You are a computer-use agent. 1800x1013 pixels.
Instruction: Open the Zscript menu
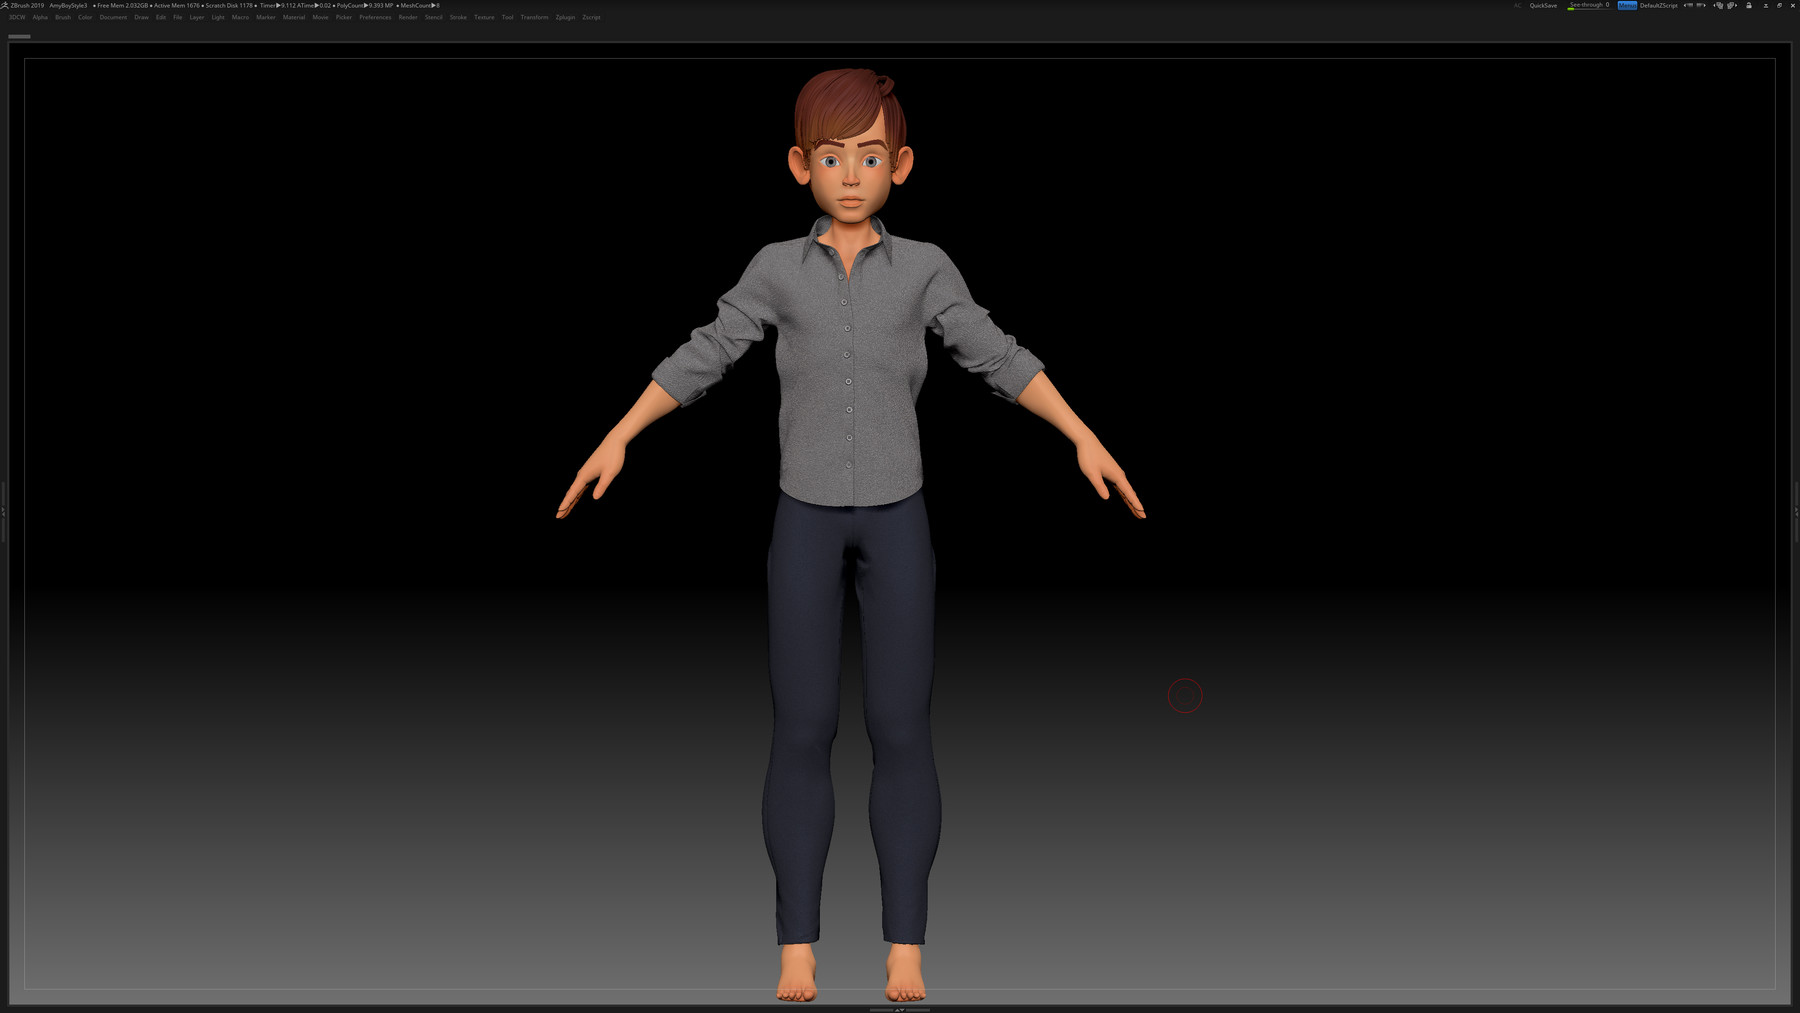pos(591,17)
